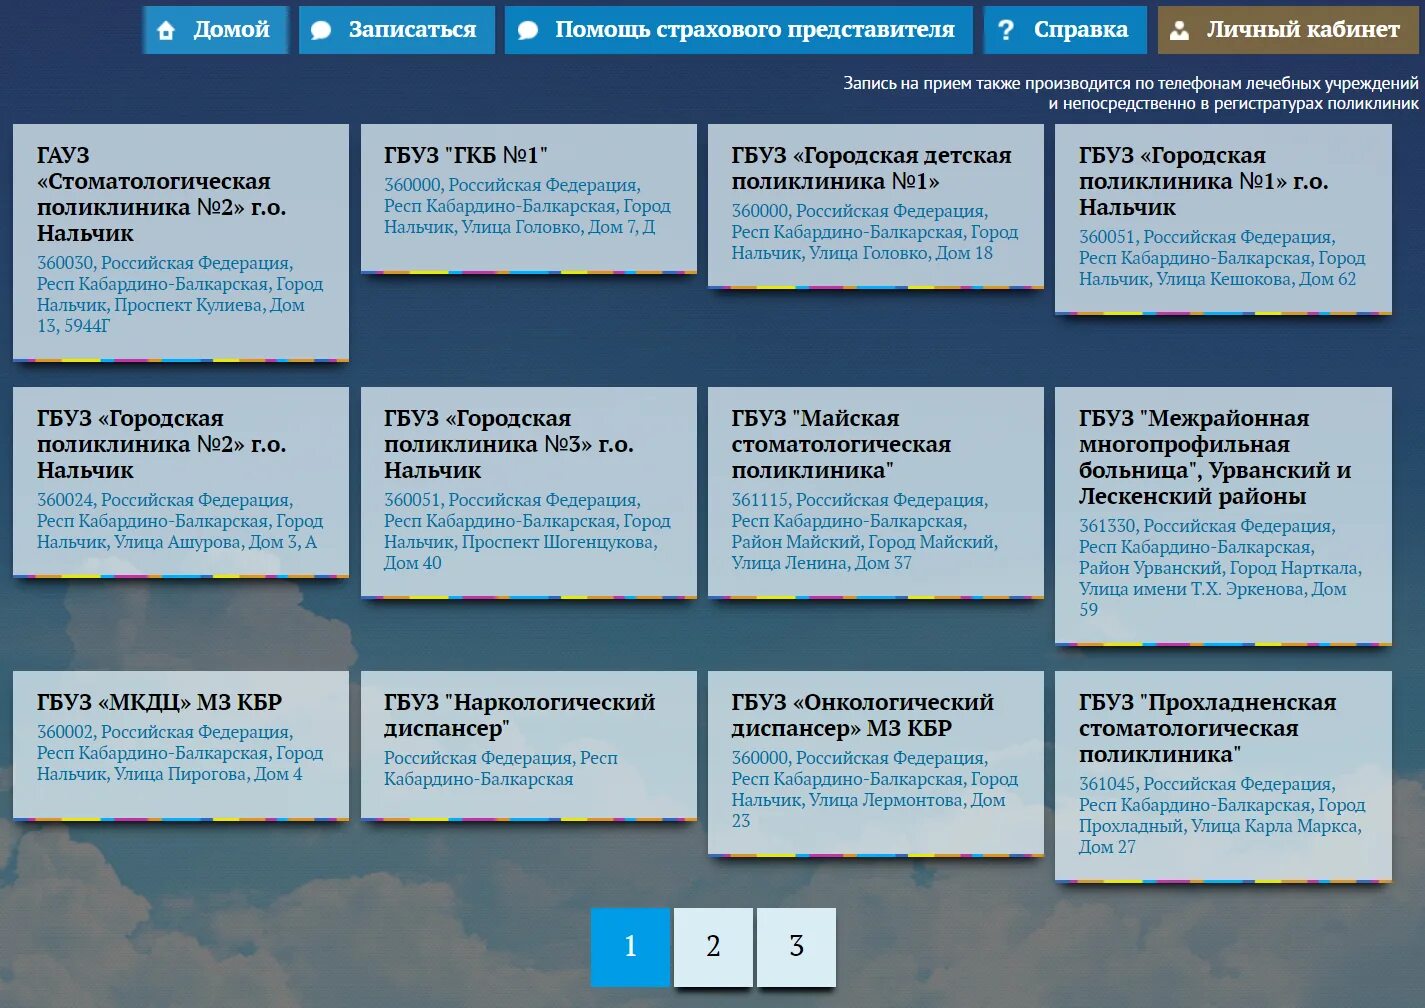Choose ГБУЗ «Городская поликлиника №1» г.о. Нальчик
The height and width of the screenshot is (1008, 1425).
[x=1223, y=219]
